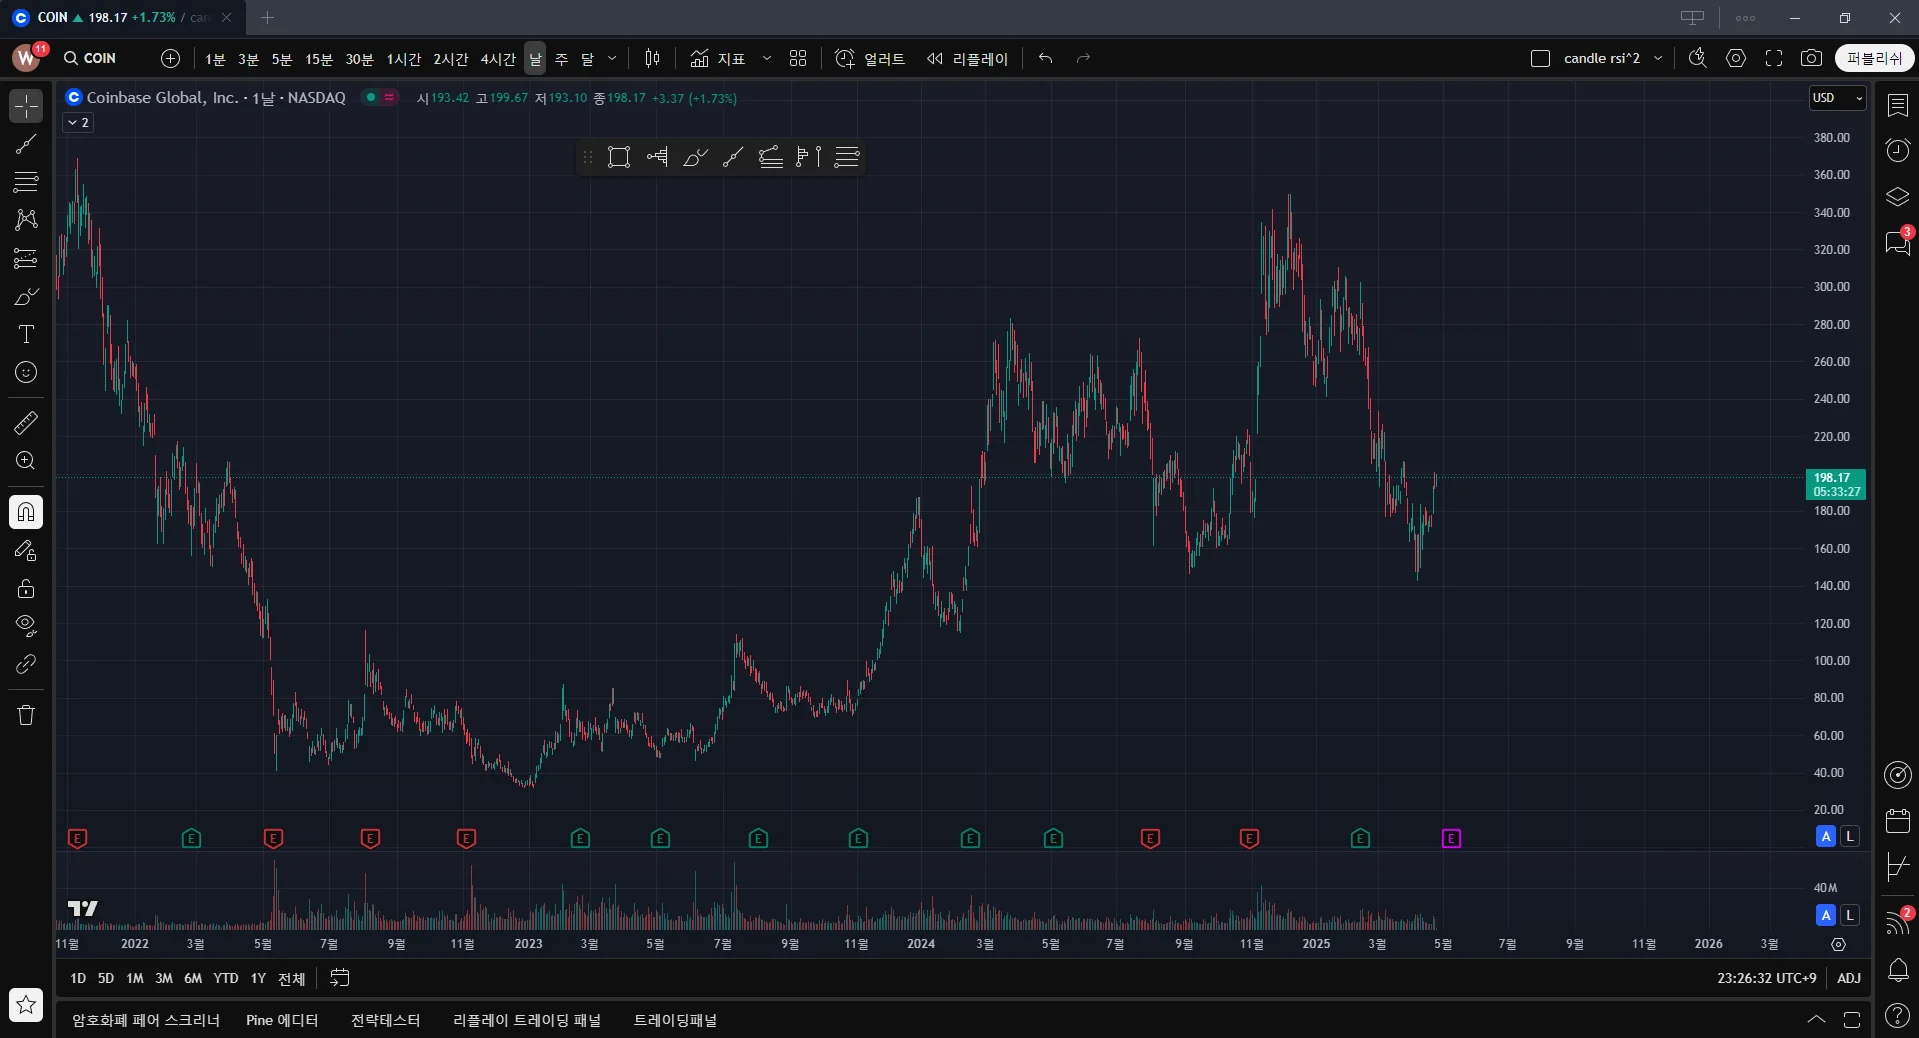Pick the ruler measure tool
Viewport: 1919px width, 1038px height.
[x=26, y=423]
